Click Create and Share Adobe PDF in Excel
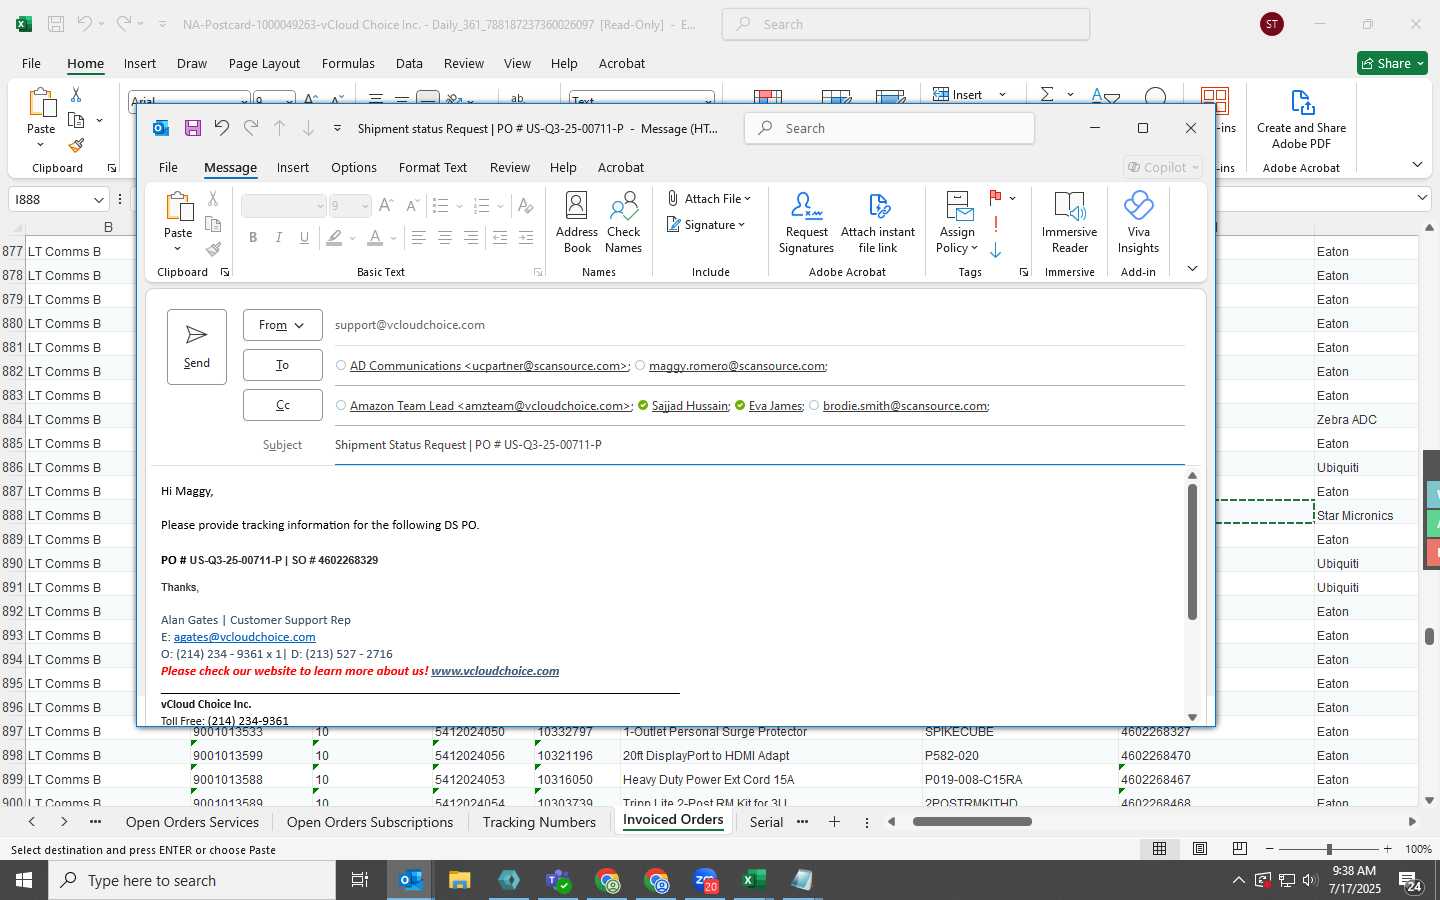This screenshot has width=1440, height=900. click(1301, 120)
